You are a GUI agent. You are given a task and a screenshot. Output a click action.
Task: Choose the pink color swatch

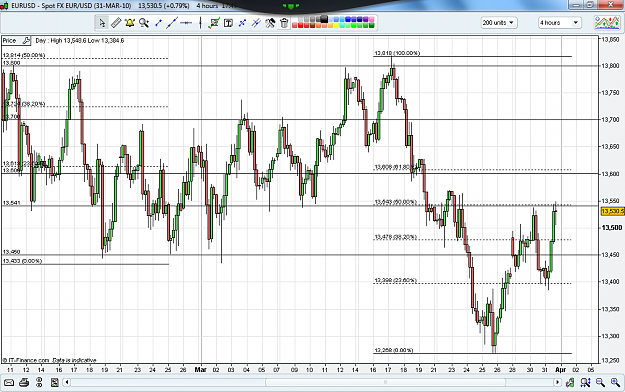click(371, 19)
